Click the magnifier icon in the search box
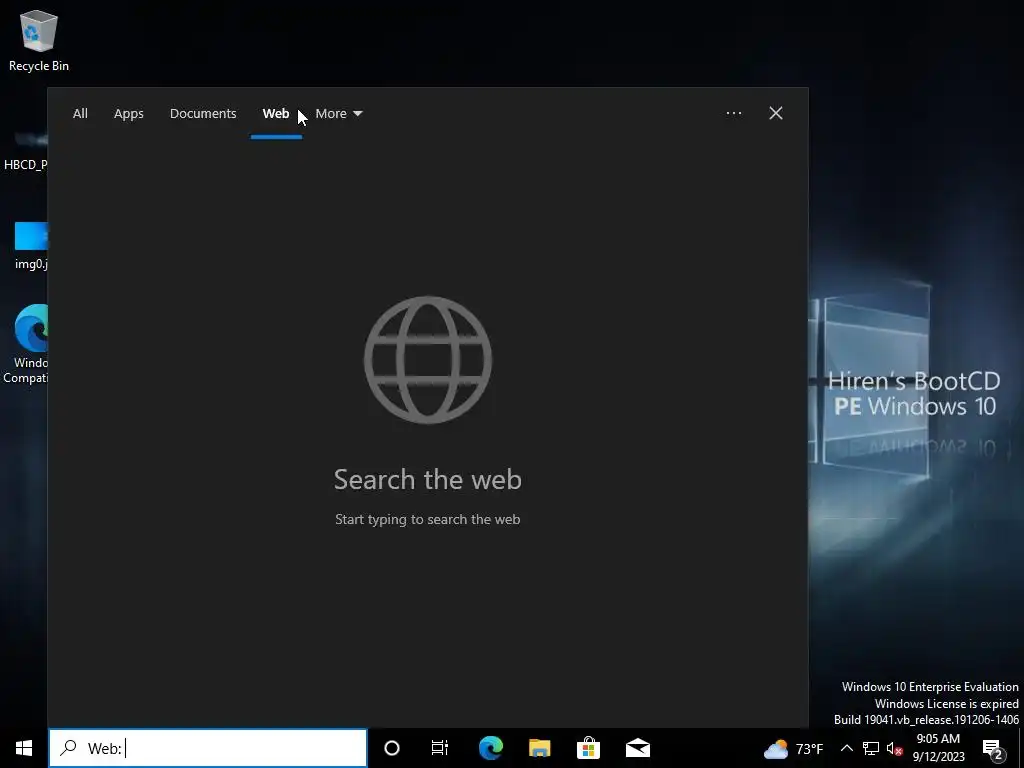The height and width of the screenshot is (768, 1024). pyautogui.click(x=68, y=748)
